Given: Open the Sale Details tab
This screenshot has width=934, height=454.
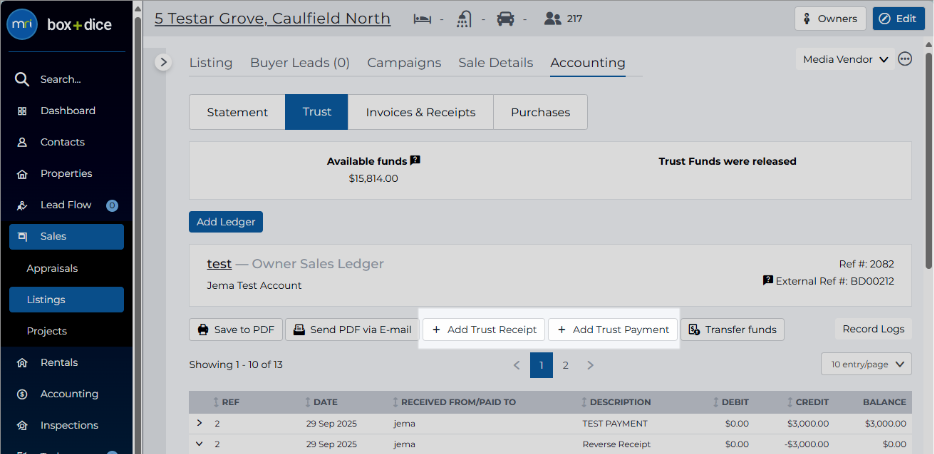Looking at the screenshot, I should [496, 63].
